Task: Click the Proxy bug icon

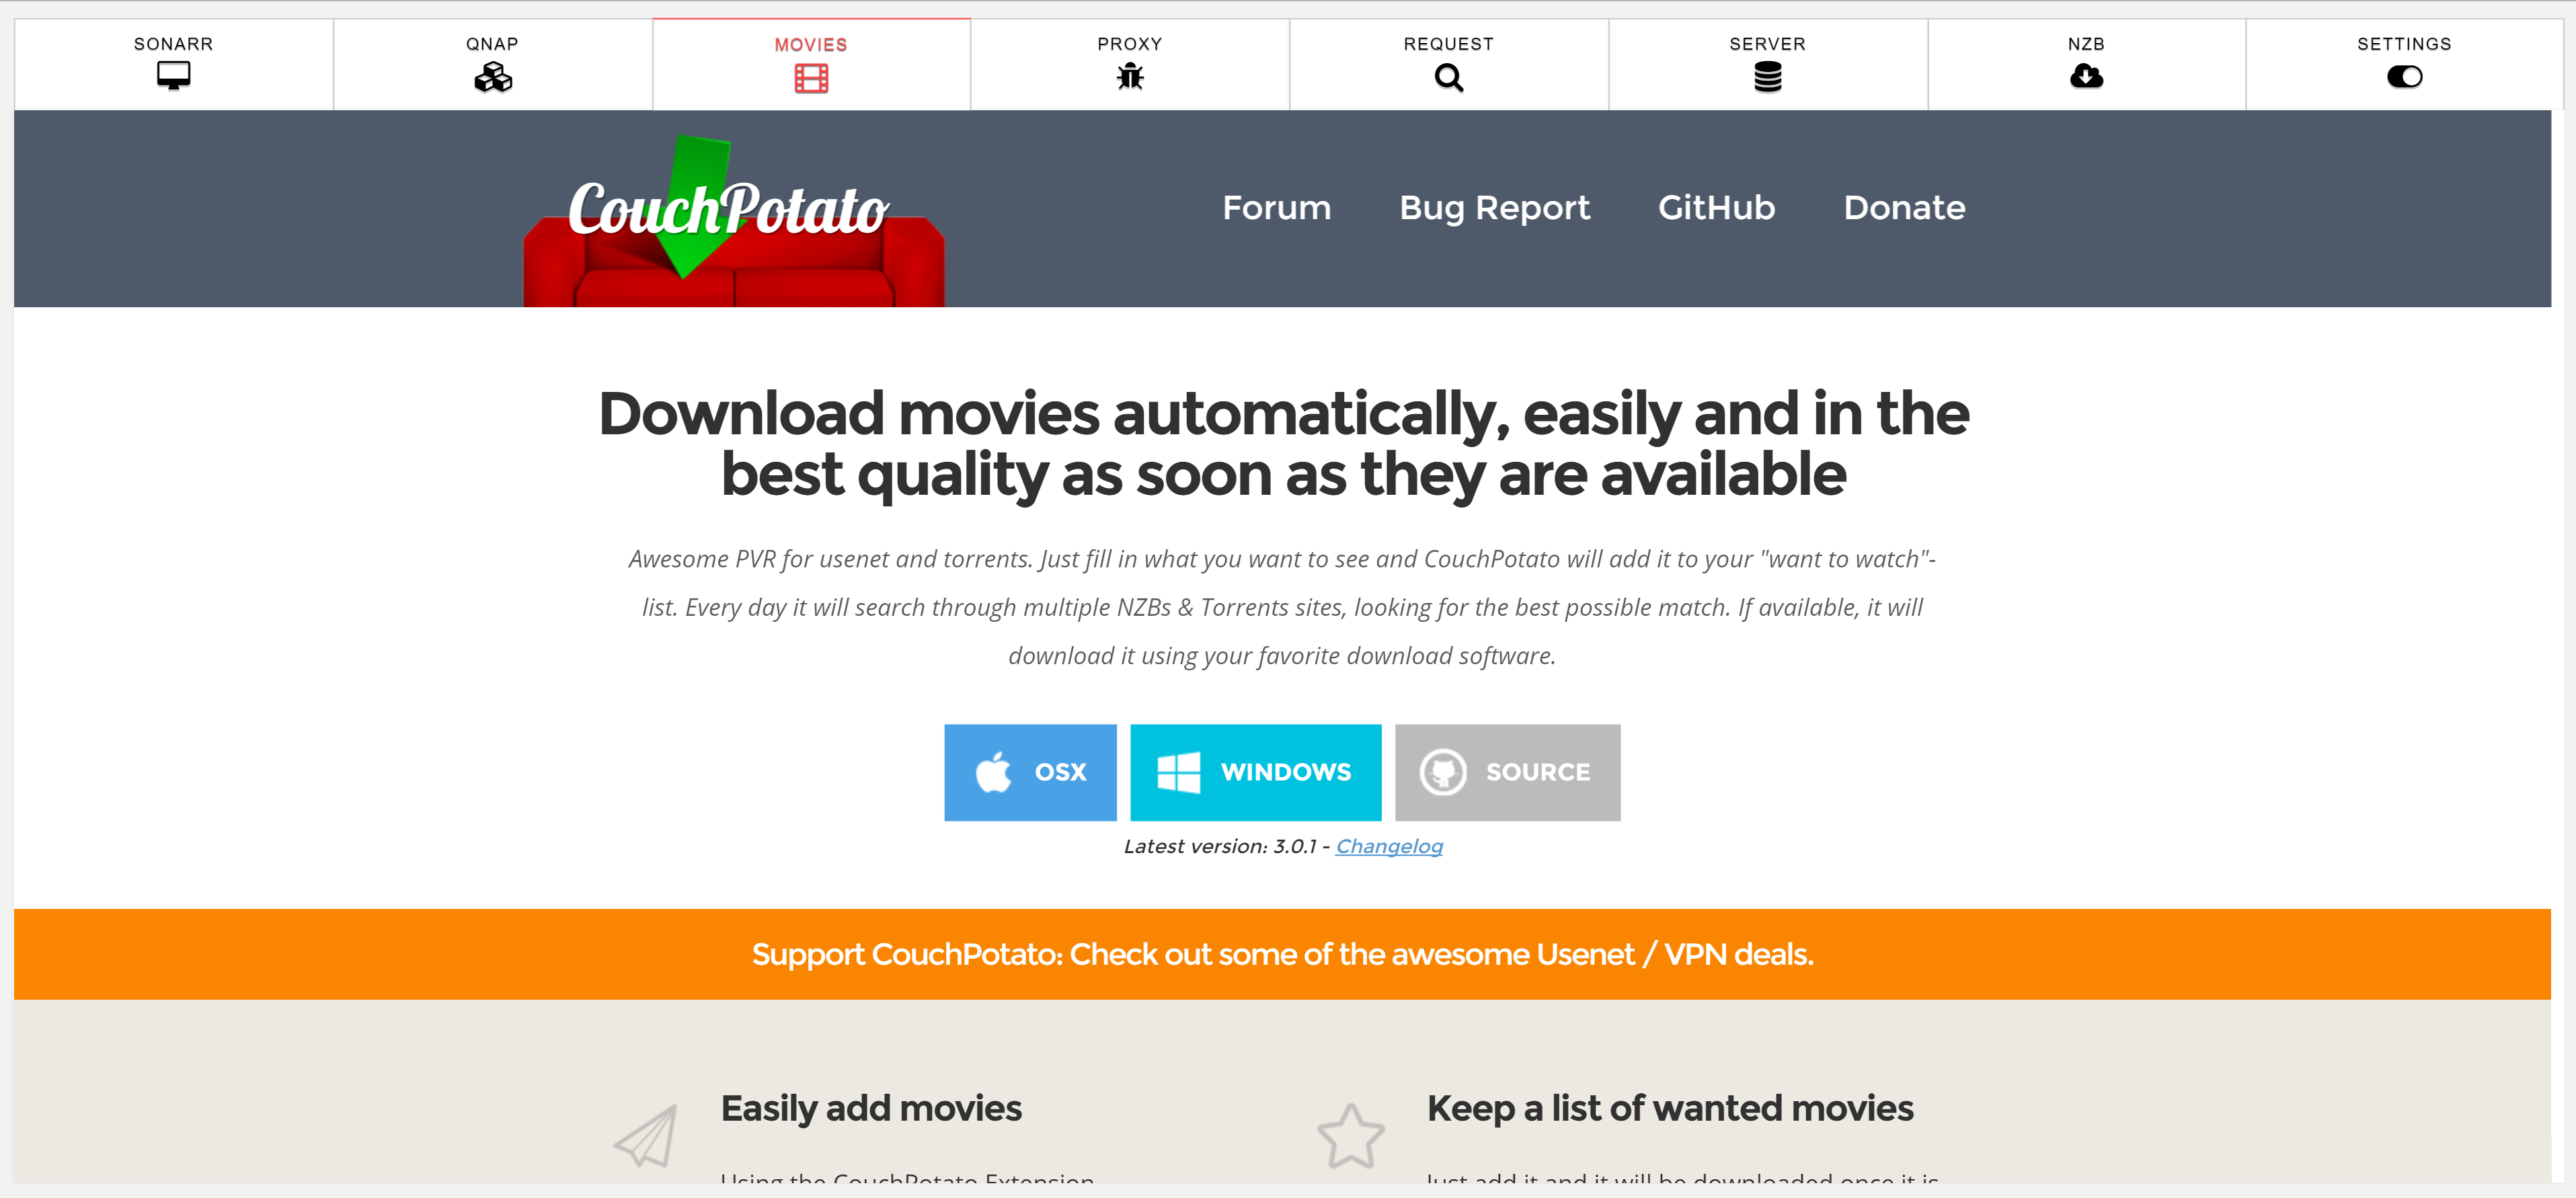Action: coord(1129,77)
